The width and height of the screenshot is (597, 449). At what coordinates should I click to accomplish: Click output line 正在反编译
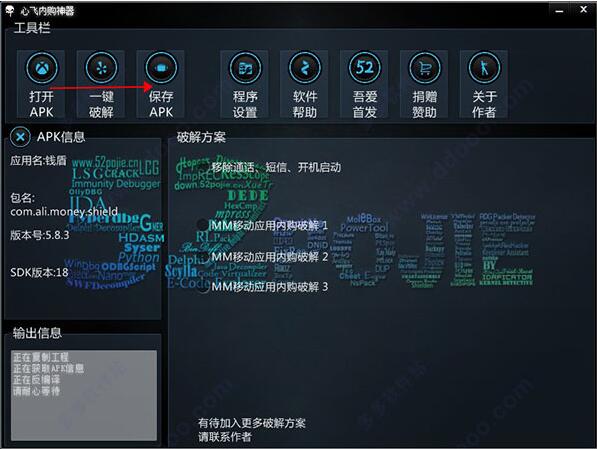(x=37, y=380)
